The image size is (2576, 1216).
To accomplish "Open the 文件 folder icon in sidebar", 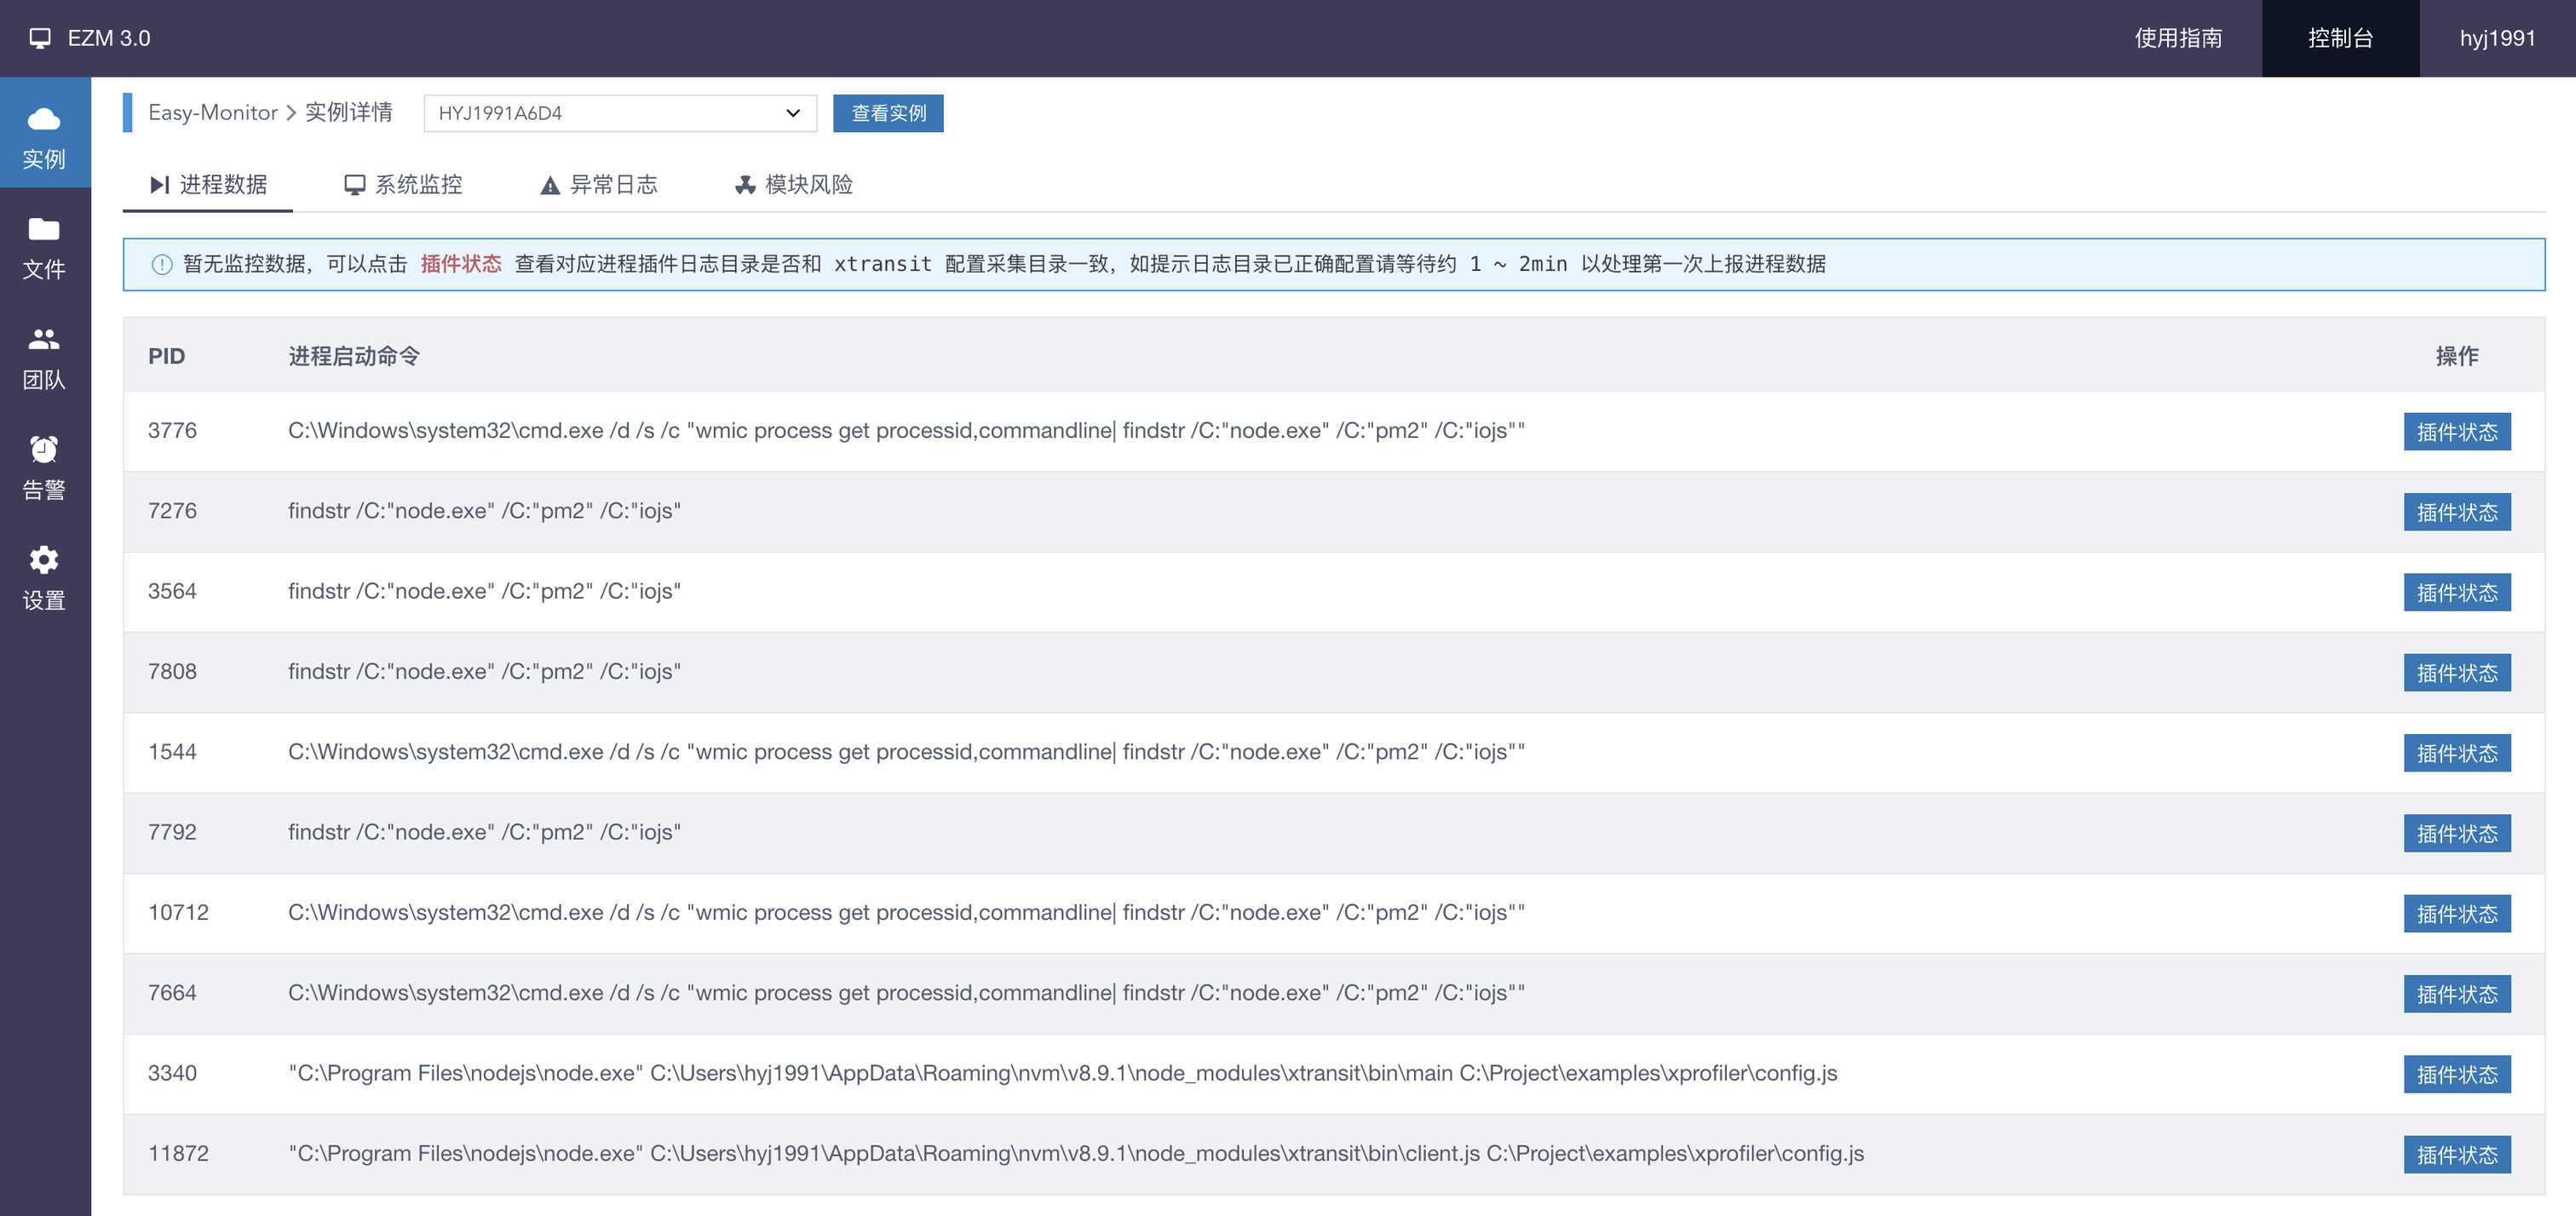I will click(x=44, y=229).
